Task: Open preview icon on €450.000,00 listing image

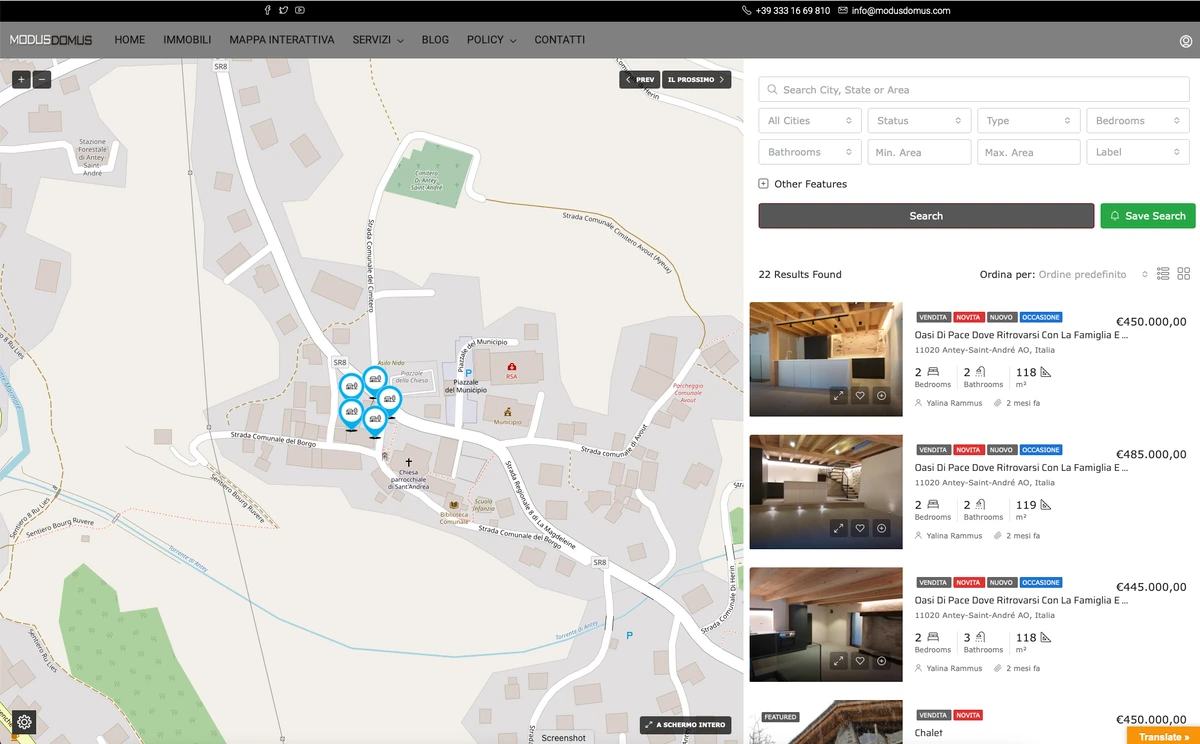Action: 838,395
